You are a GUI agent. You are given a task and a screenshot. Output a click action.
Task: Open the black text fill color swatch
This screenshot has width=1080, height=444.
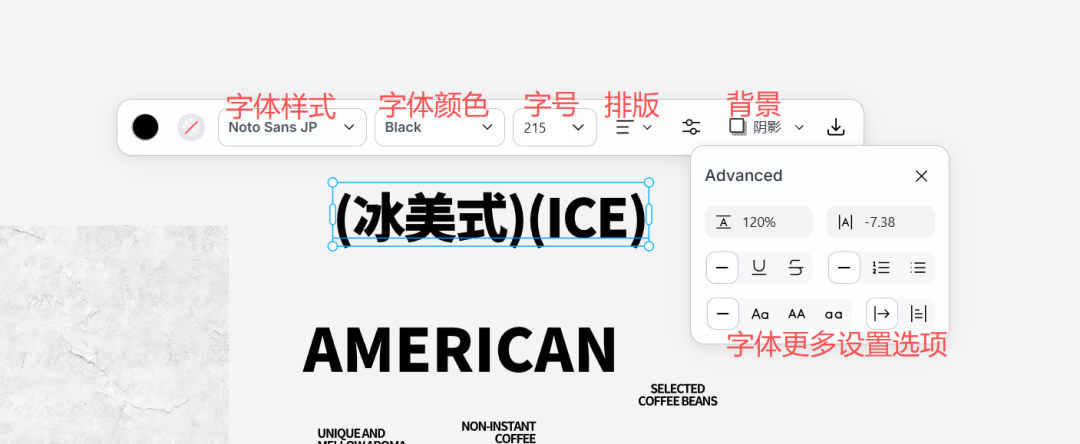tap(145, 127)
